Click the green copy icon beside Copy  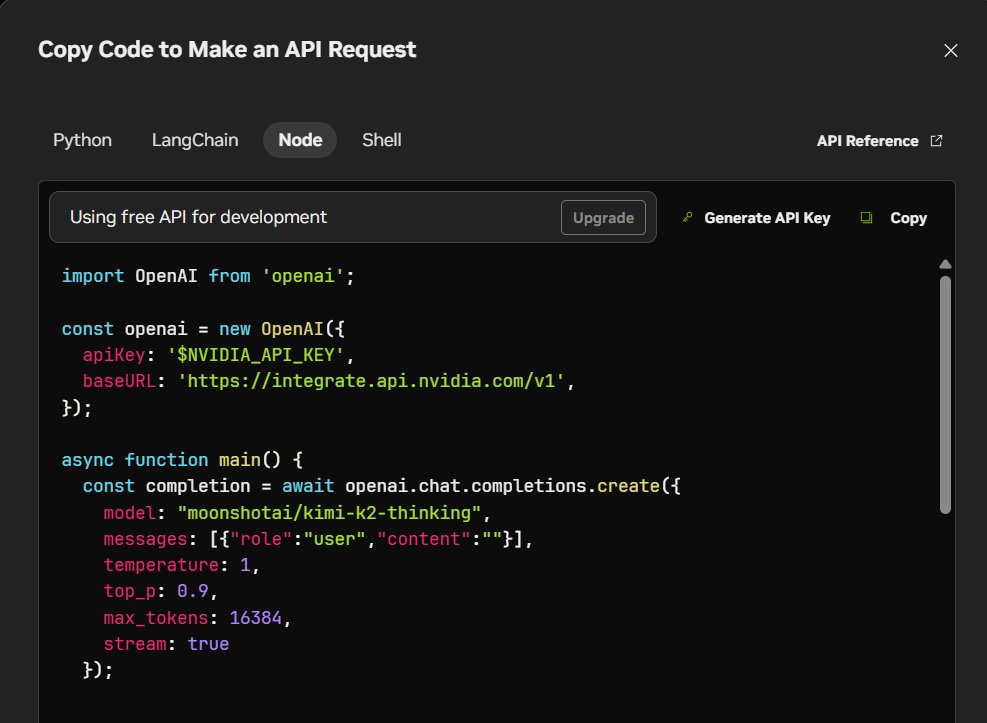[x=865, y=217]
